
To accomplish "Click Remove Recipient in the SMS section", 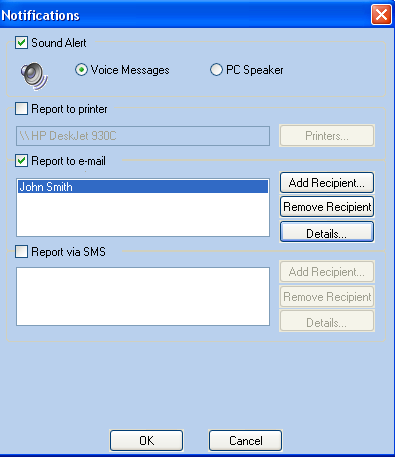I will 327,296.
